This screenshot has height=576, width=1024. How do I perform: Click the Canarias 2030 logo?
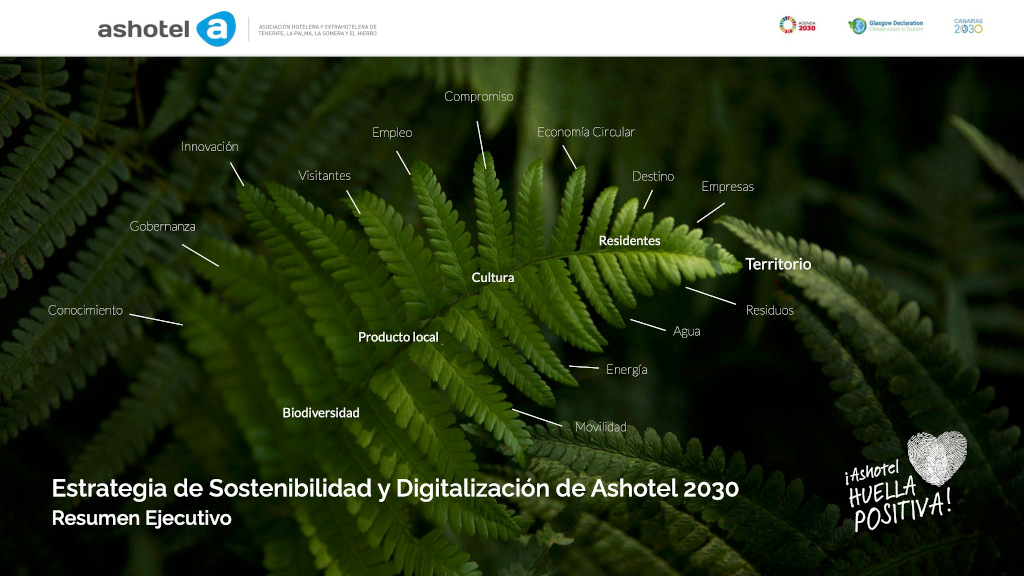tap(968, 26)
